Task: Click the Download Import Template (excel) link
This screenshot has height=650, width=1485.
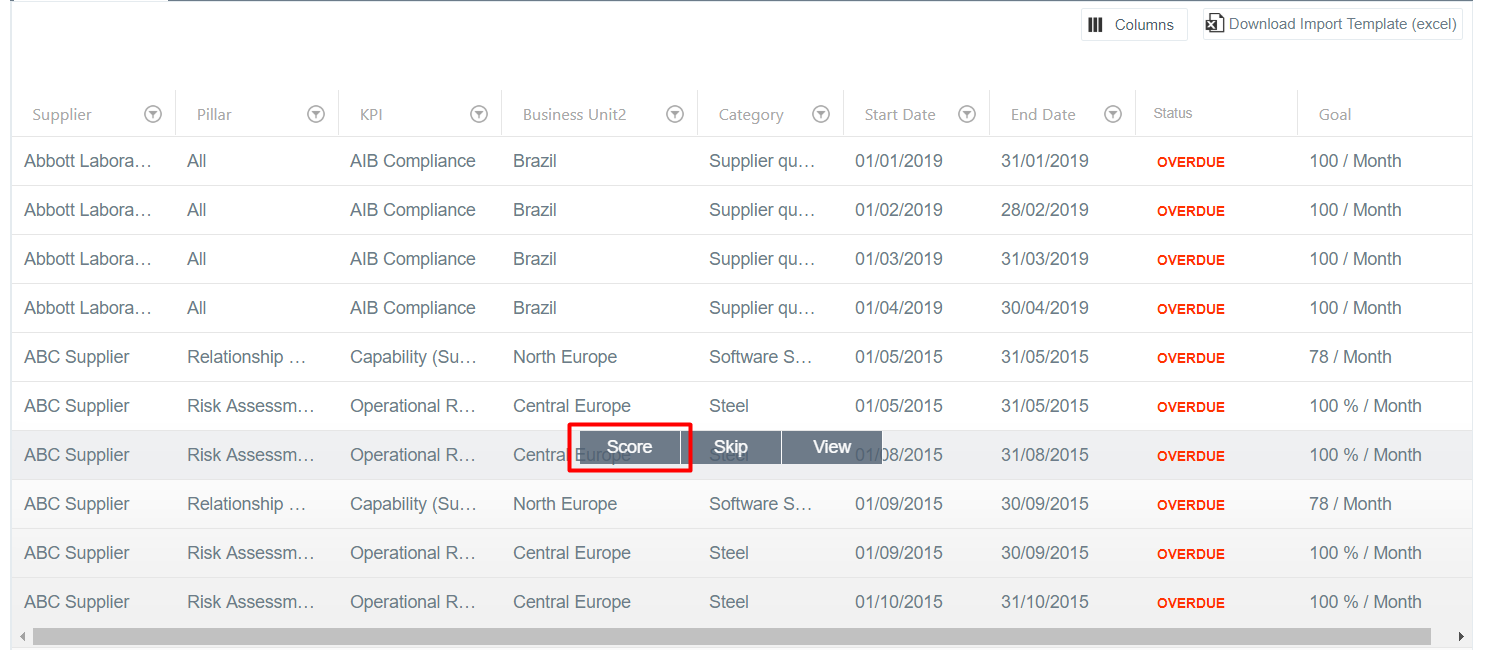Action: (x=1342, y=24)
